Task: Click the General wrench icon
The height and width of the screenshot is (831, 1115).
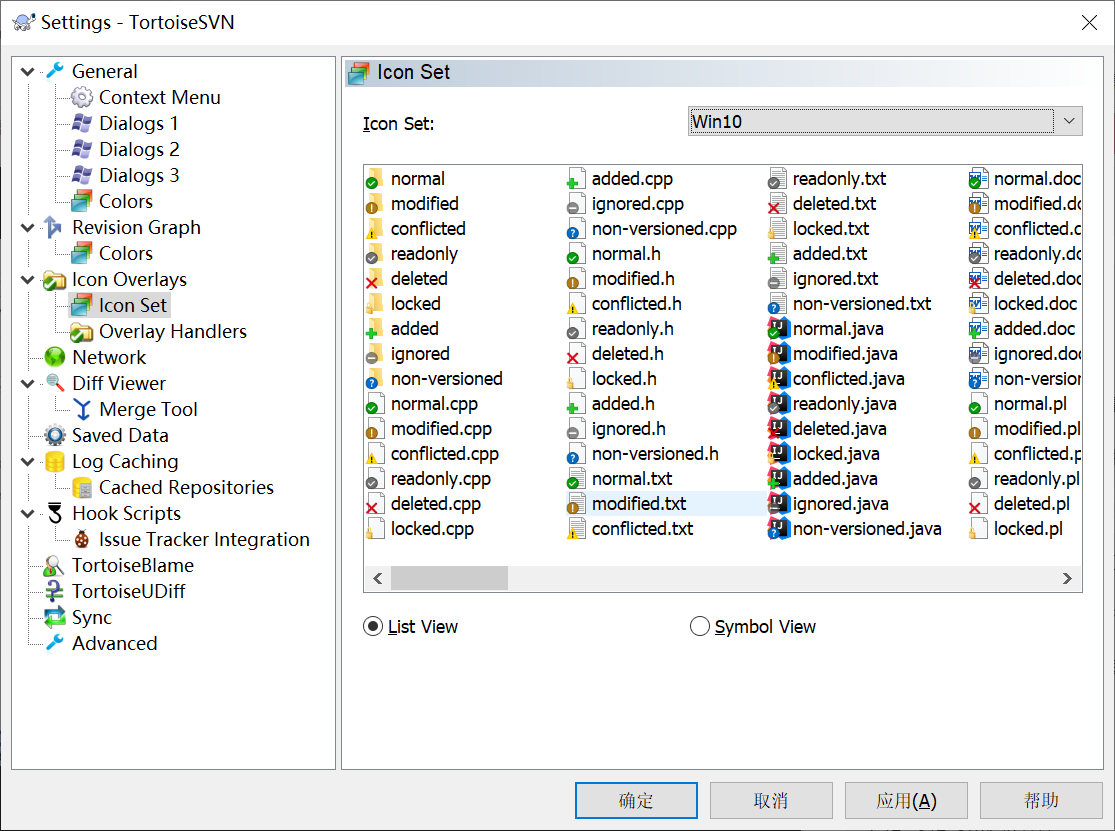Action: pos(55,71)
